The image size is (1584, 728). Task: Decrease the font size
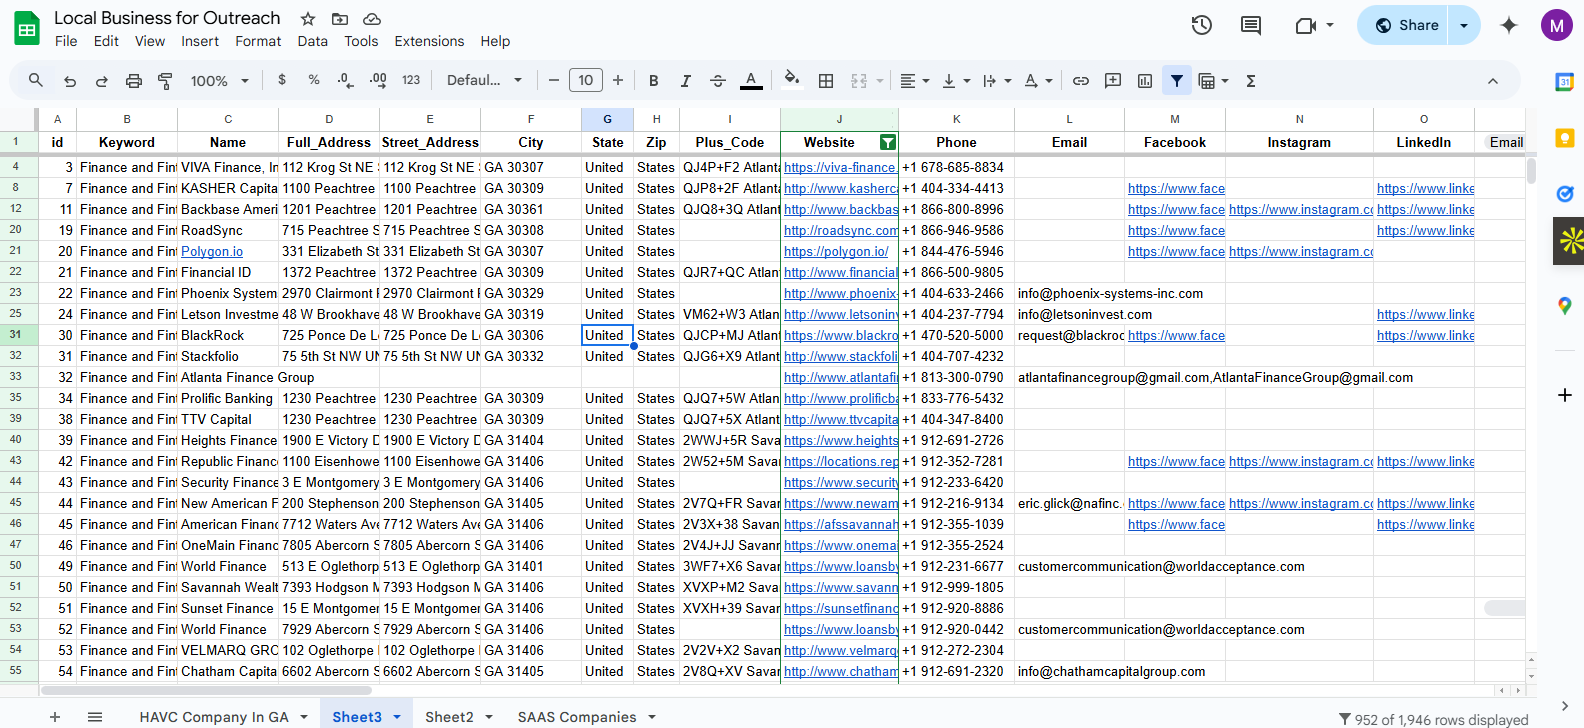tap(554, 81)
